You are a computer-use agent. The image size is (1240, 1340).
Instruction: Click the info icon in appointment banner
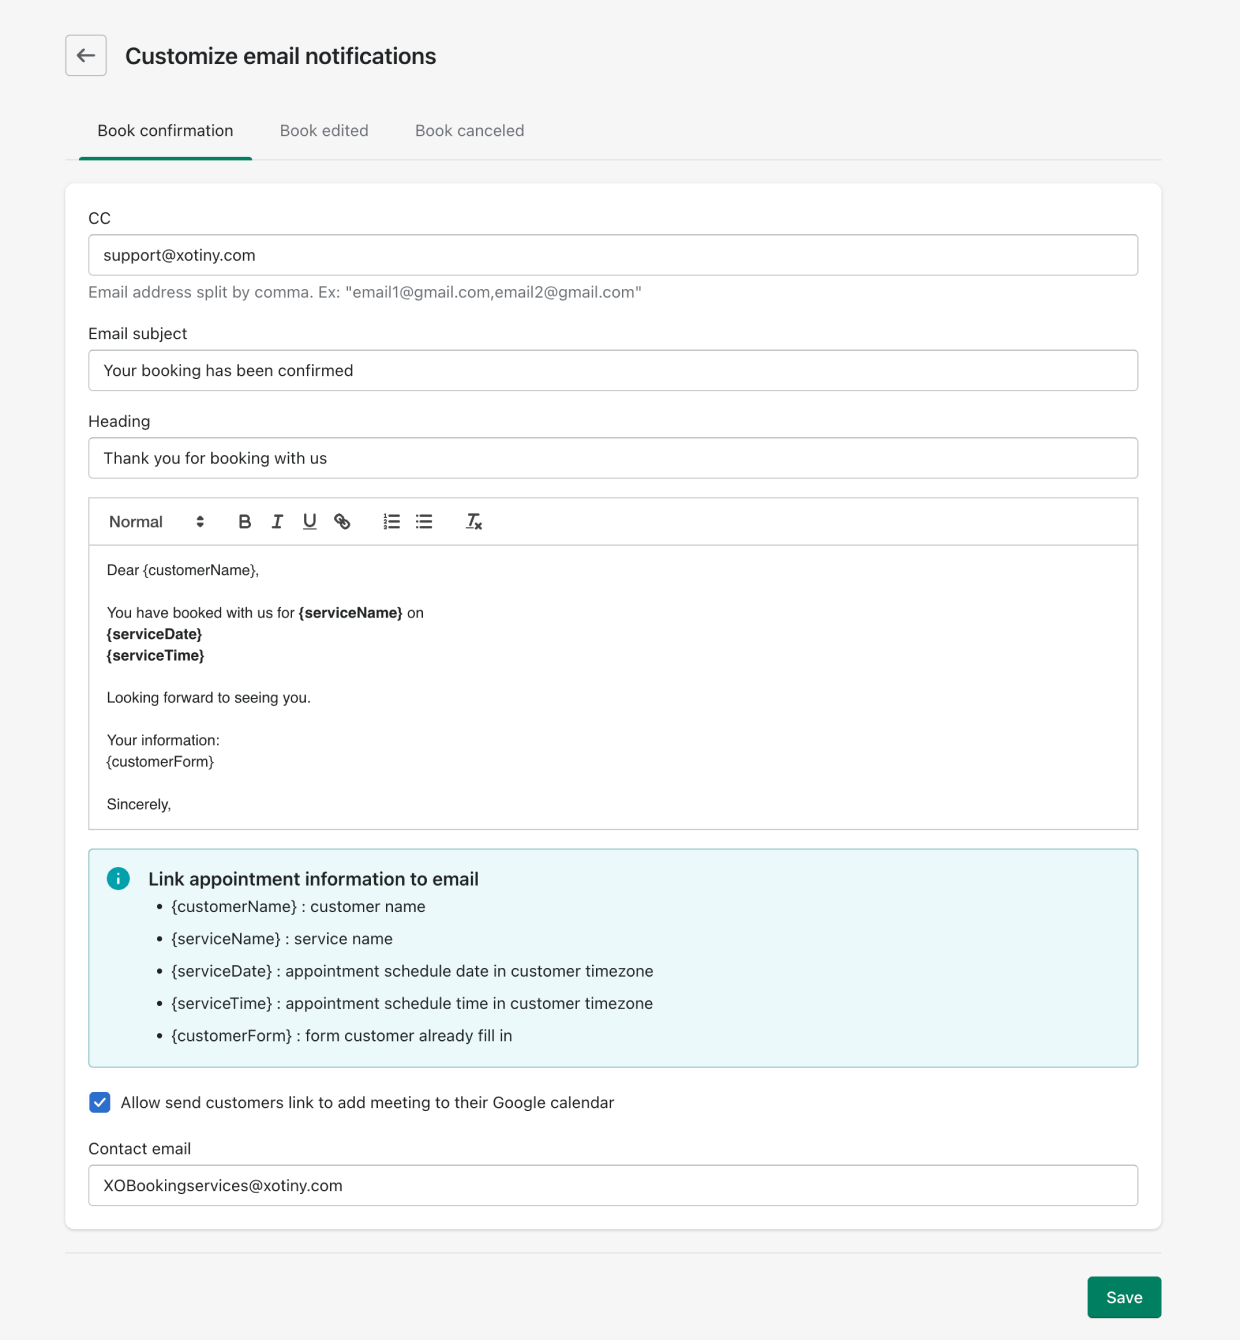pyautogui.click(x=118, y=879)
